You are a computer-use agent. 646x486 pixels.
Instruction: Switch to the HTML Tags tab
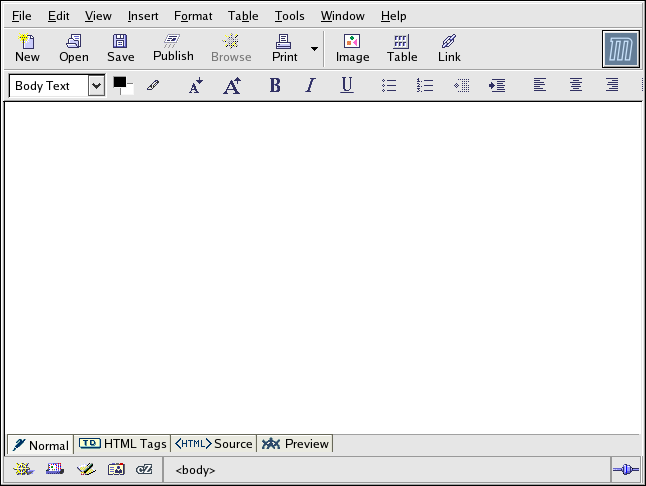click(123, 444)
